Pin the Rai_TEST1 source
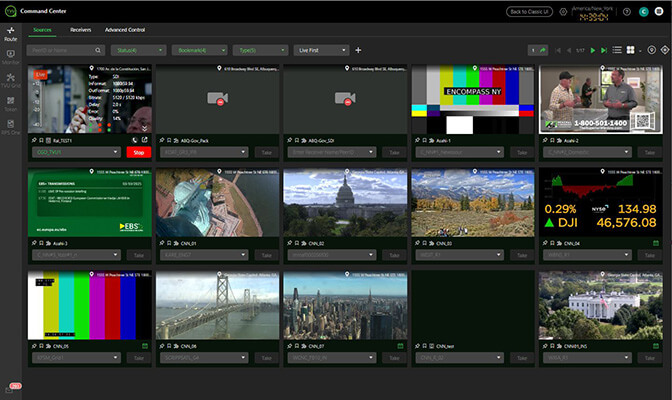Image resolution: width=672 pixels, height=400 pixels. [x=34, y=140]
